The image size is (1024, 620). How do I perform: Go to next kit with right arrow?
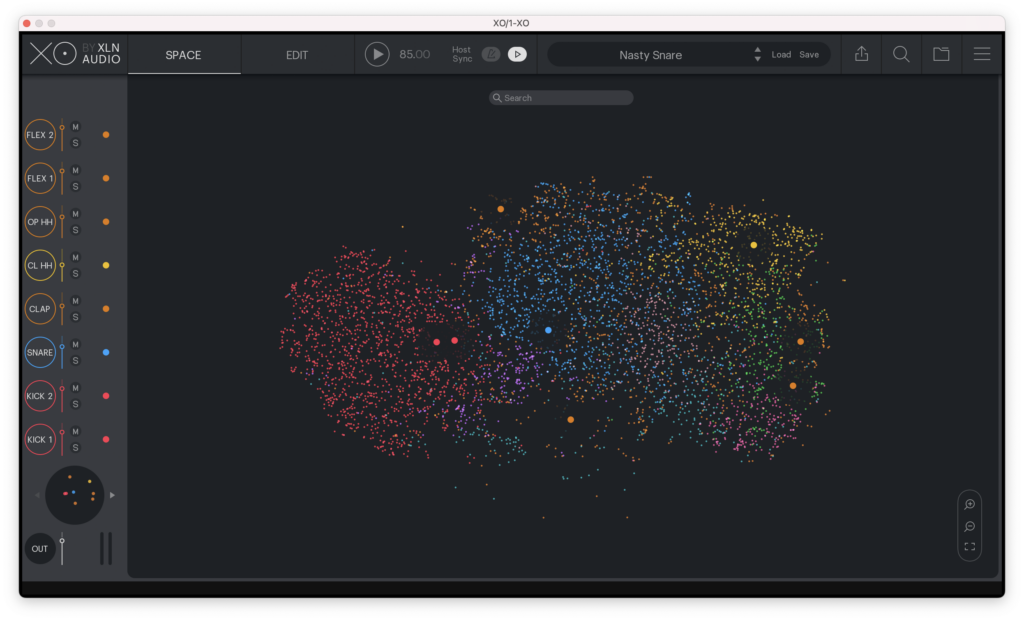pos(112,495)
